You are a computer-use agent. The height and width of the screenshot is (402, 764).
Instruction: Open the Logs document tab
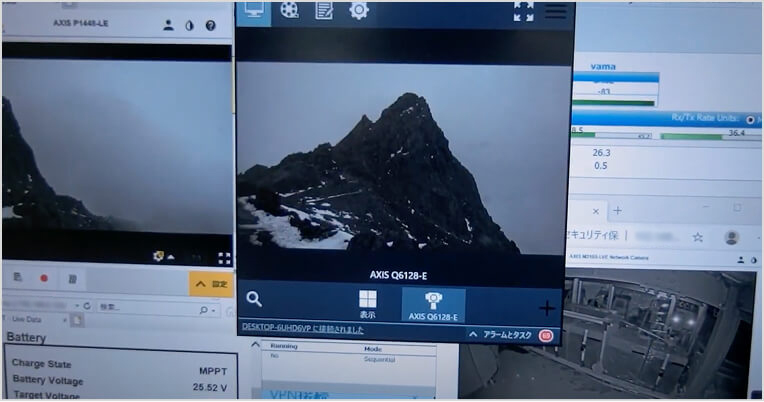pyautogui.click(x=324, y=10)
